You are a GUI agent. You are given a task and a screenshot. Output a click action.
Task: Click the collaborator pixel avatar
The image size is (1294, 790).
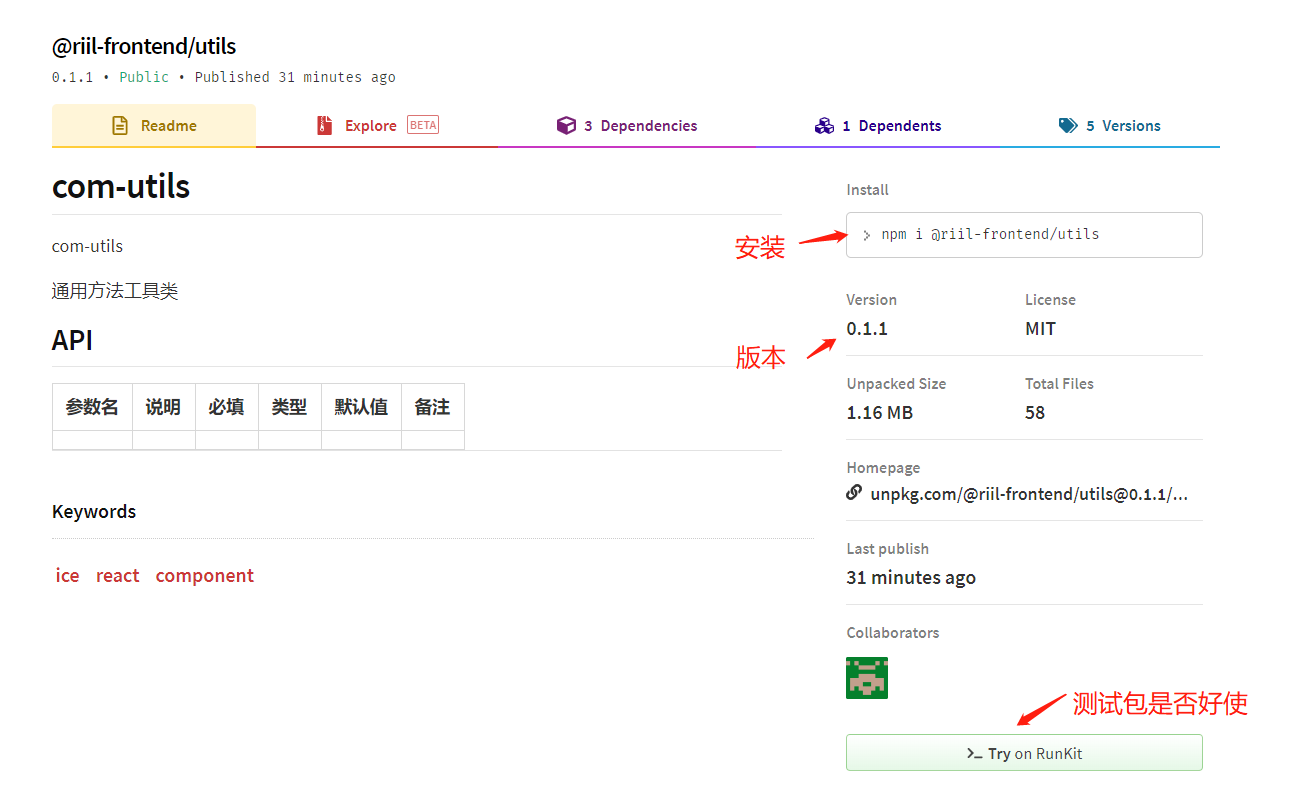[x=867, y=678]
